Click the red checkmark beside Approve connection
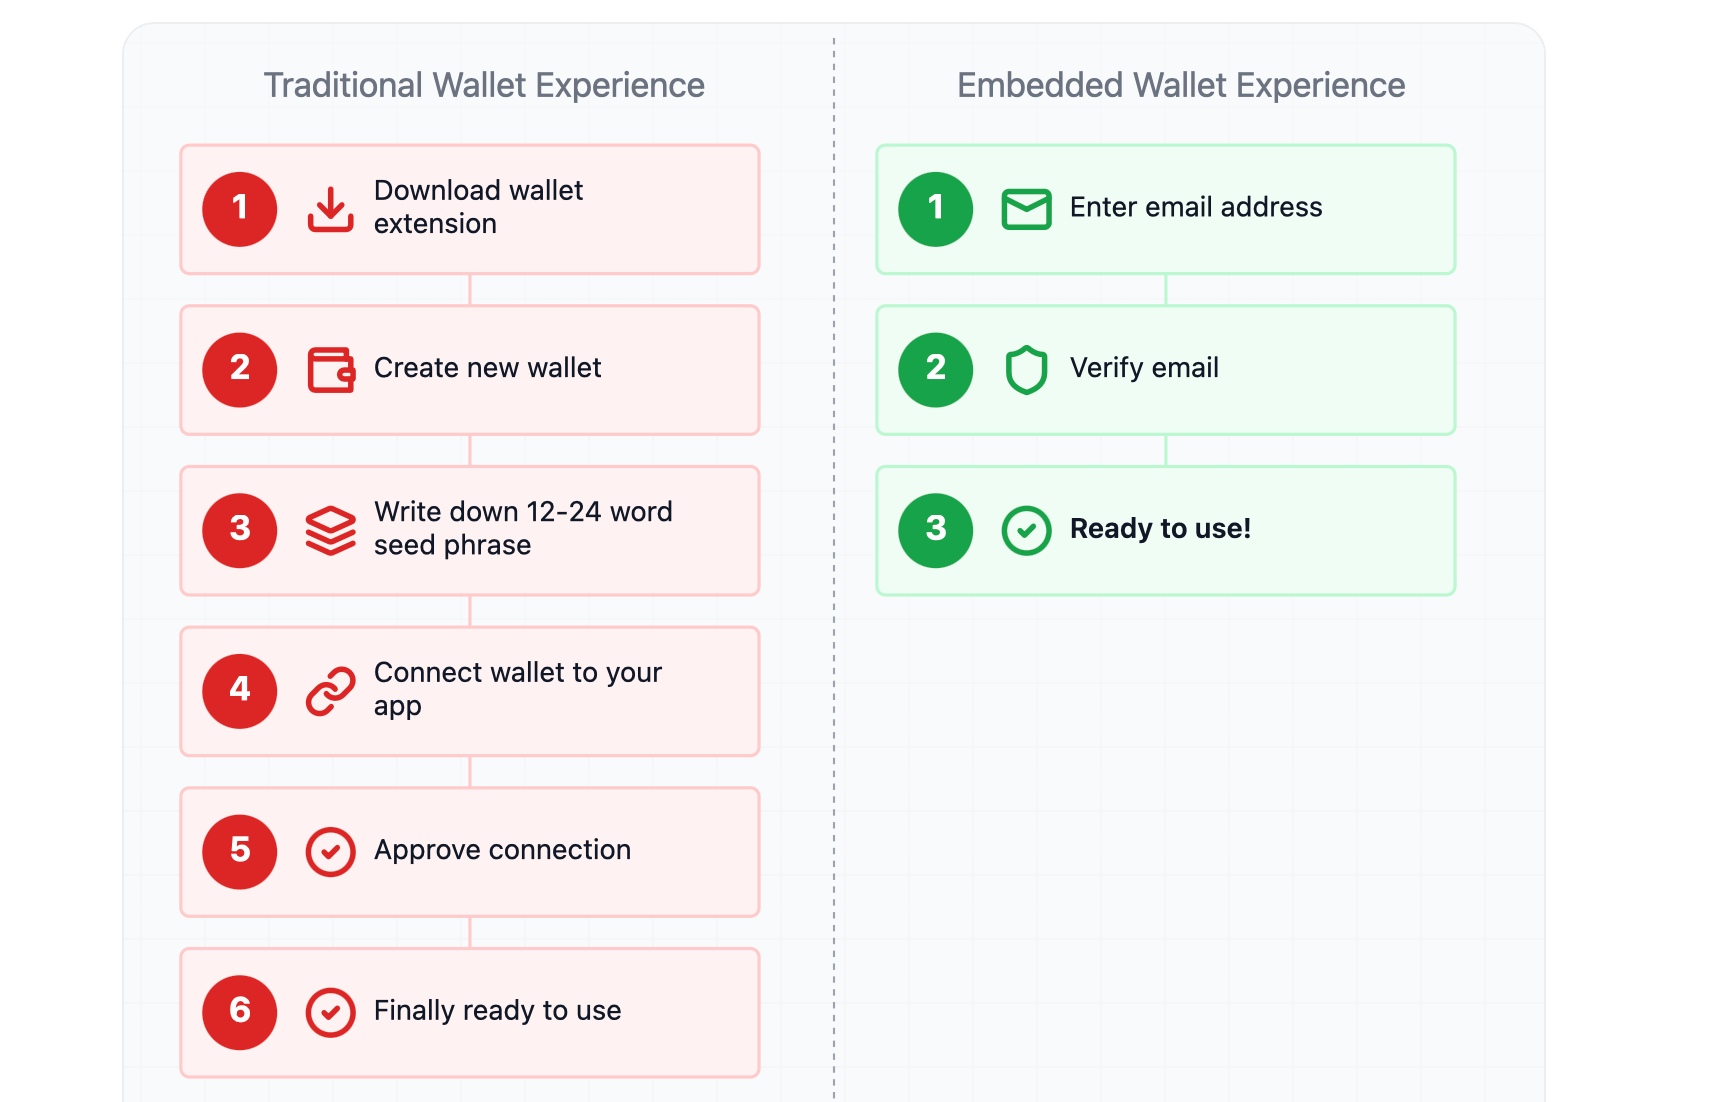1710x1102 pixels. pos(330,852)
